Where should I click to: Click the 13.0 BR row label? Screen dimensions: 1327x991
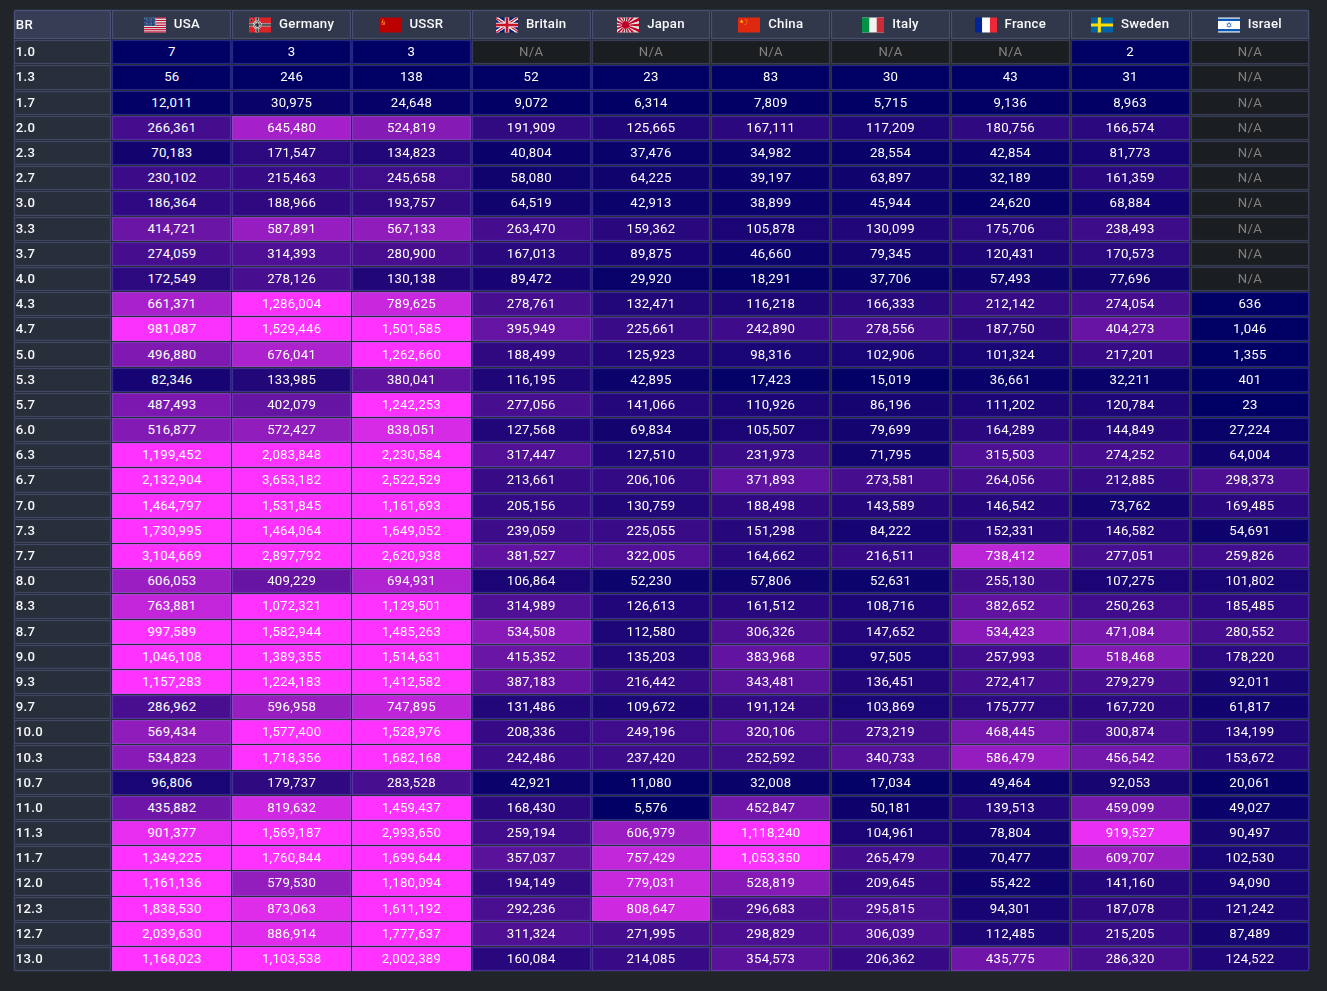[62, 959]
